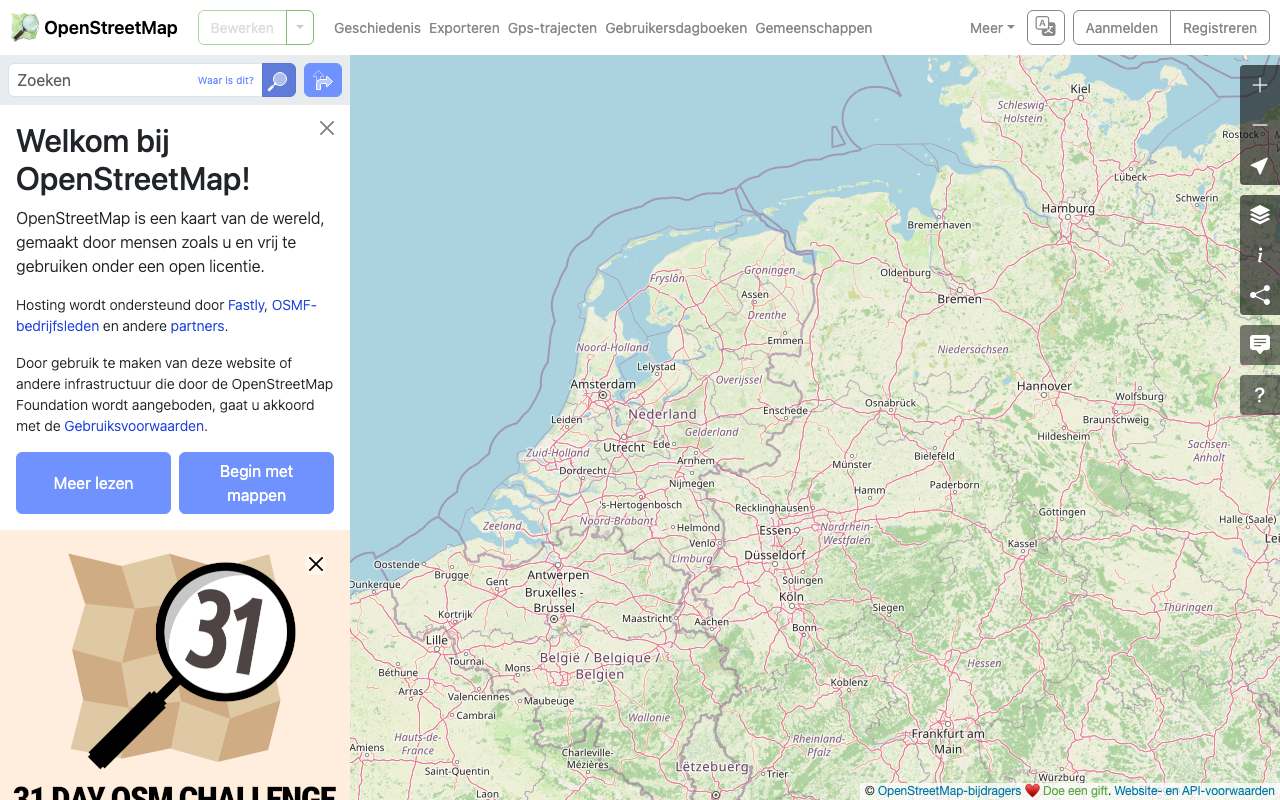Viewport: 1280px width, 800px height.
Task: Click the Aanmelden button
Action: pos(1122,28)
